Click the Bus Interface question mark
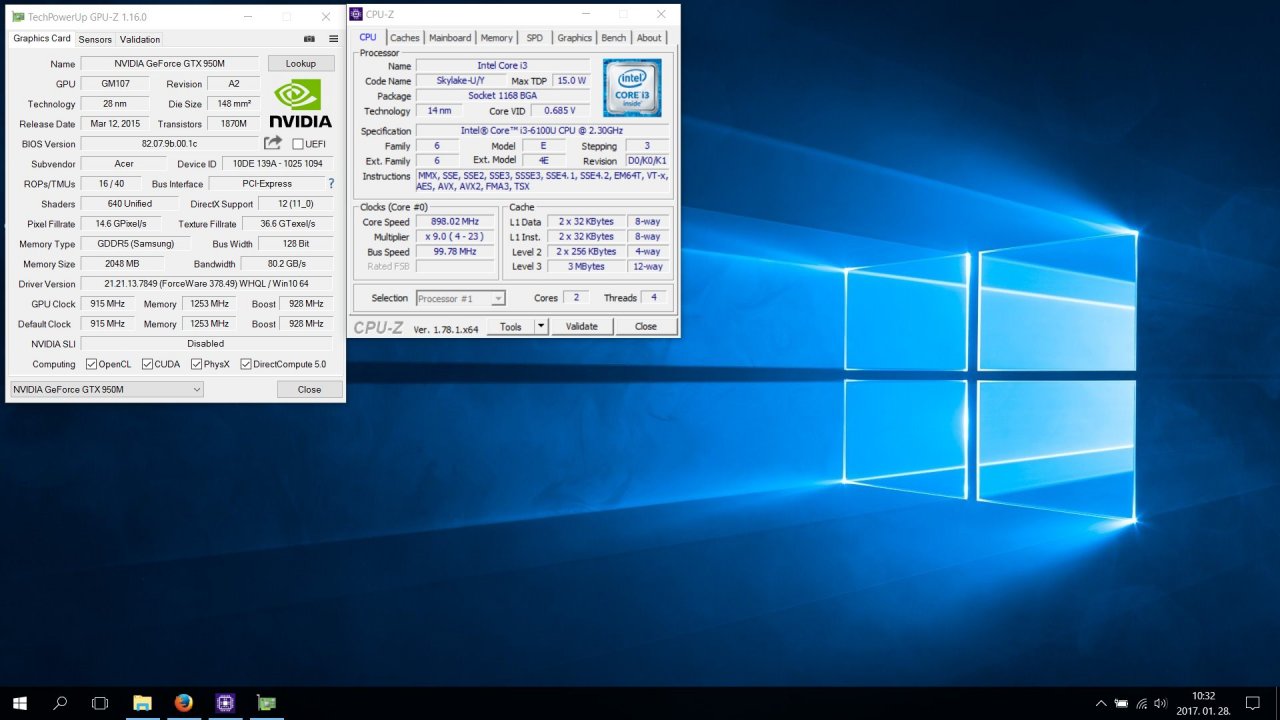This screenshot has height=720, width=1280. click(x=331, y=184)
